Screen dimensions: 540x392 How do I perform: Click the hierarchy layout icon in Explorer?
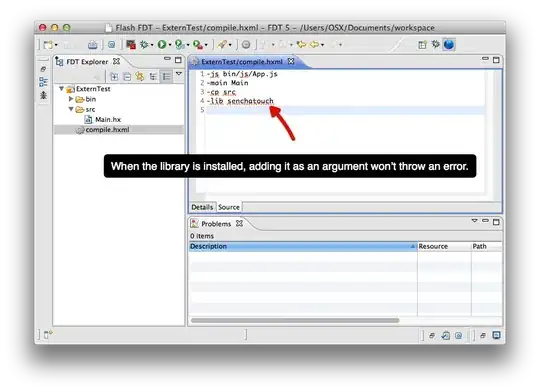[153, 76]
